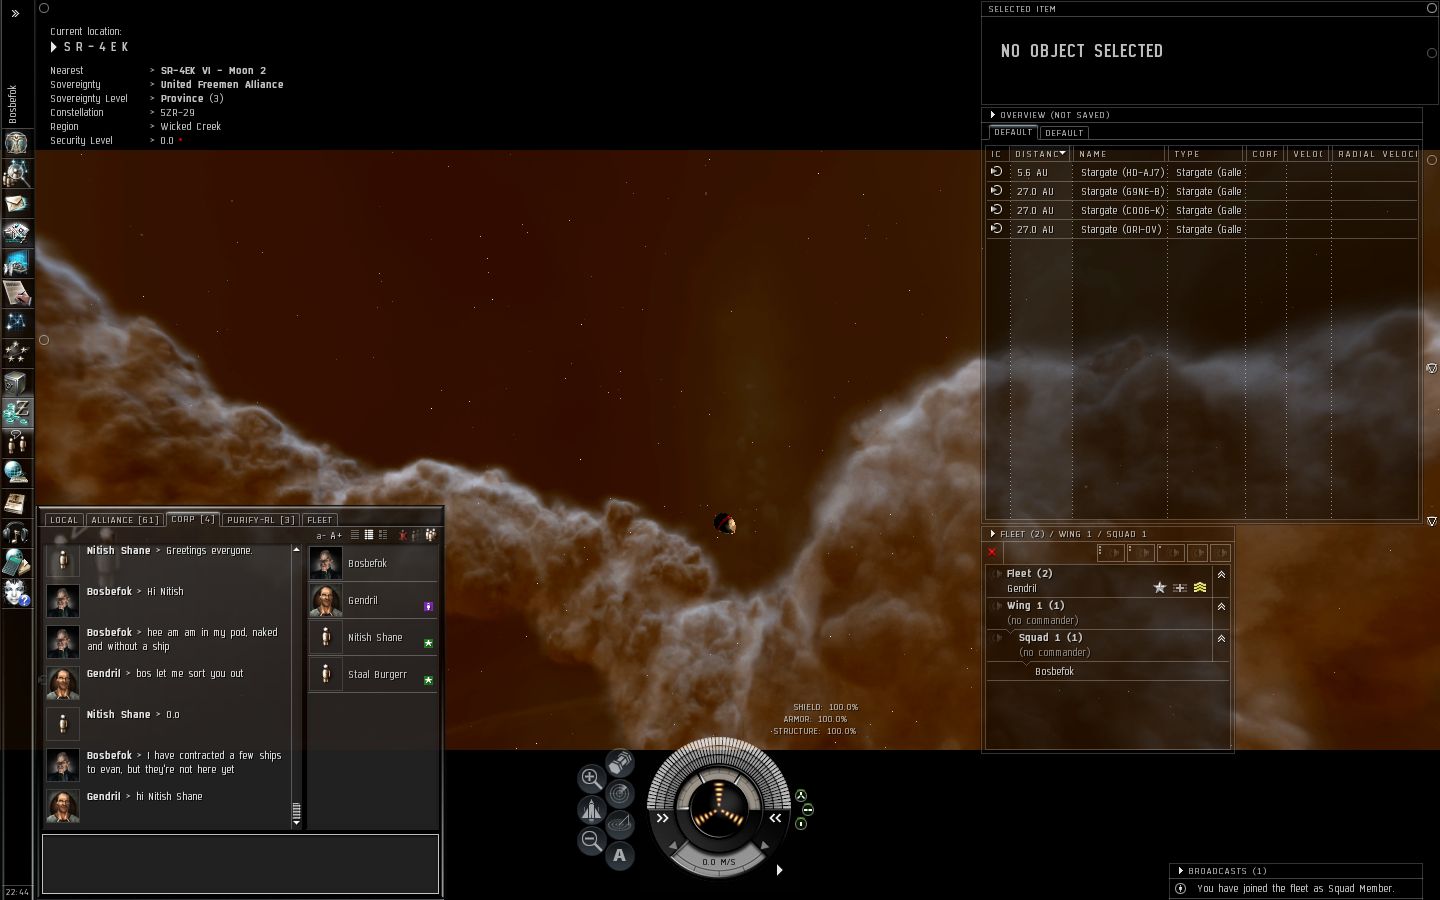Viewport: 1440px width, 900px height.
Task: Open the scanner radar icon on the HUD
Action: 620,794
